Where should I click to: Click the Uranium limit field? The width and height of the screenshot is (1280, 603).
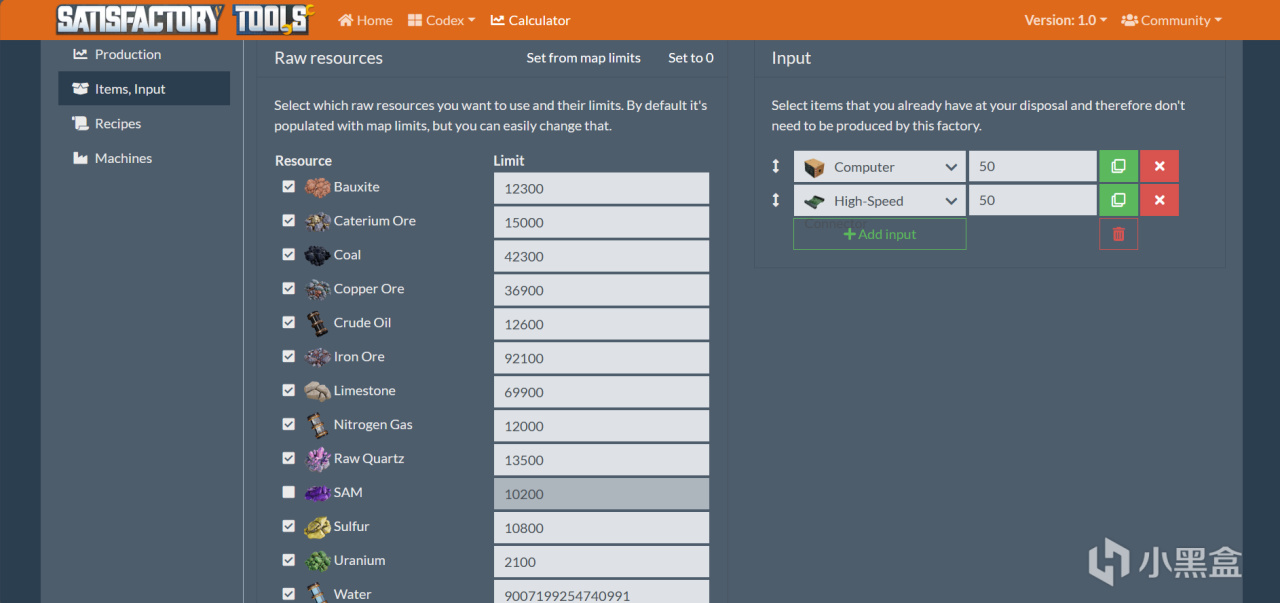click(x=601, y=562)
